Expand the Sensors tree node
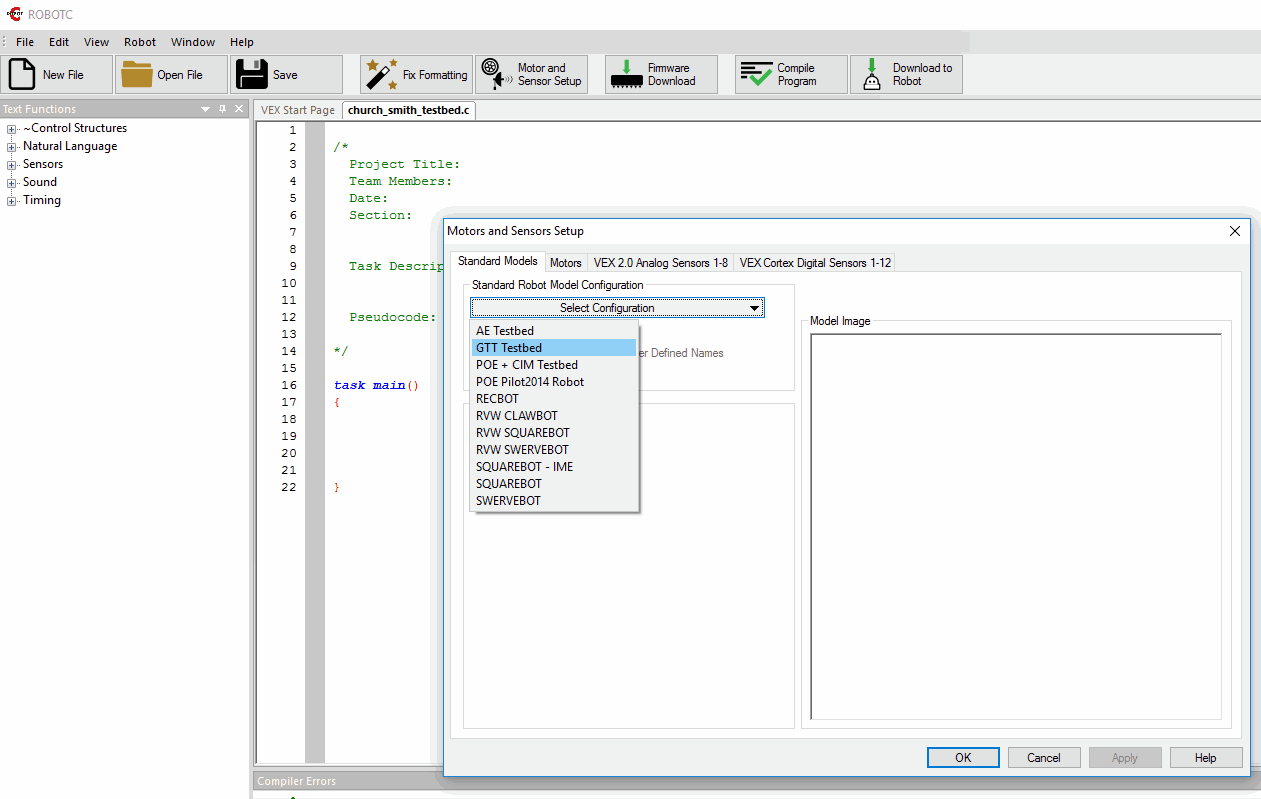 coord(12,165)
